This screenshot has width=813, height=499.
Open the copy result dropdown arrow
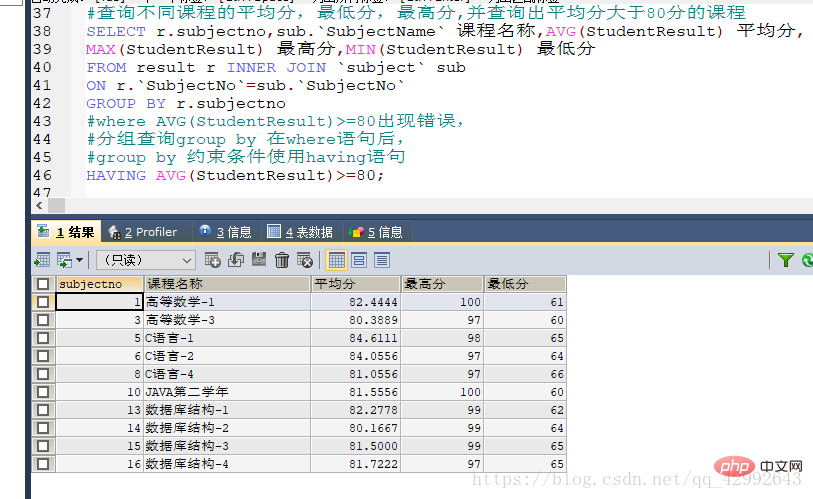79,260
